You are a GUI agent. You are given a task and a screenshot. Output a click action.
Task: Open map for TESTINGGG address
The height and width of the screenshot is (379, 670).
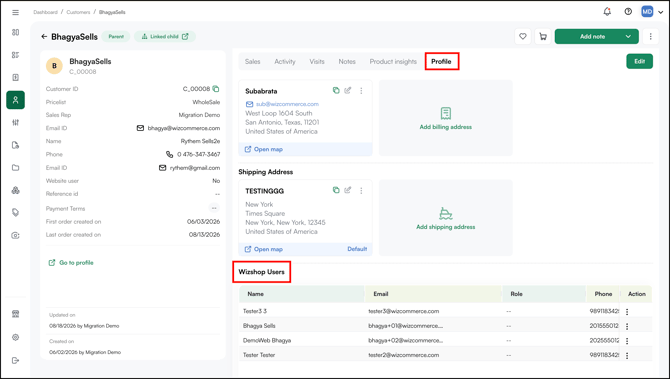coord(264,249)
